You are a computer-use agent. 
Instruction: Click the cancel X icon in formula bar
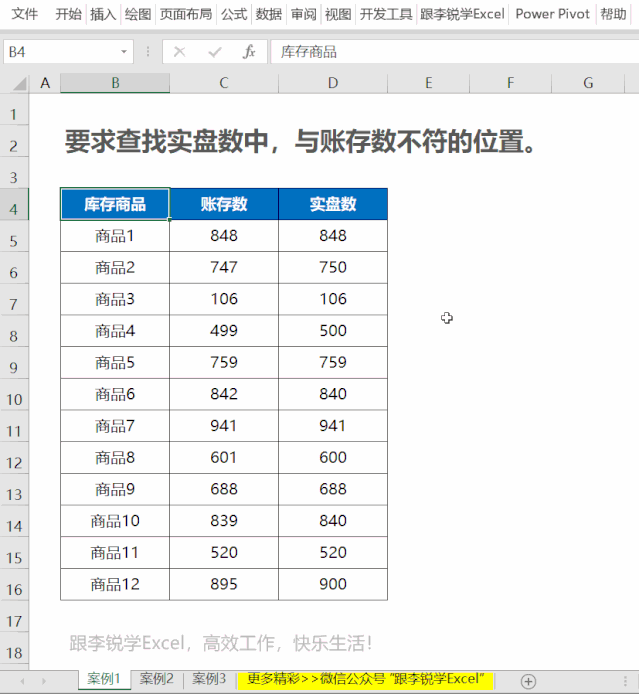[179, 52]
